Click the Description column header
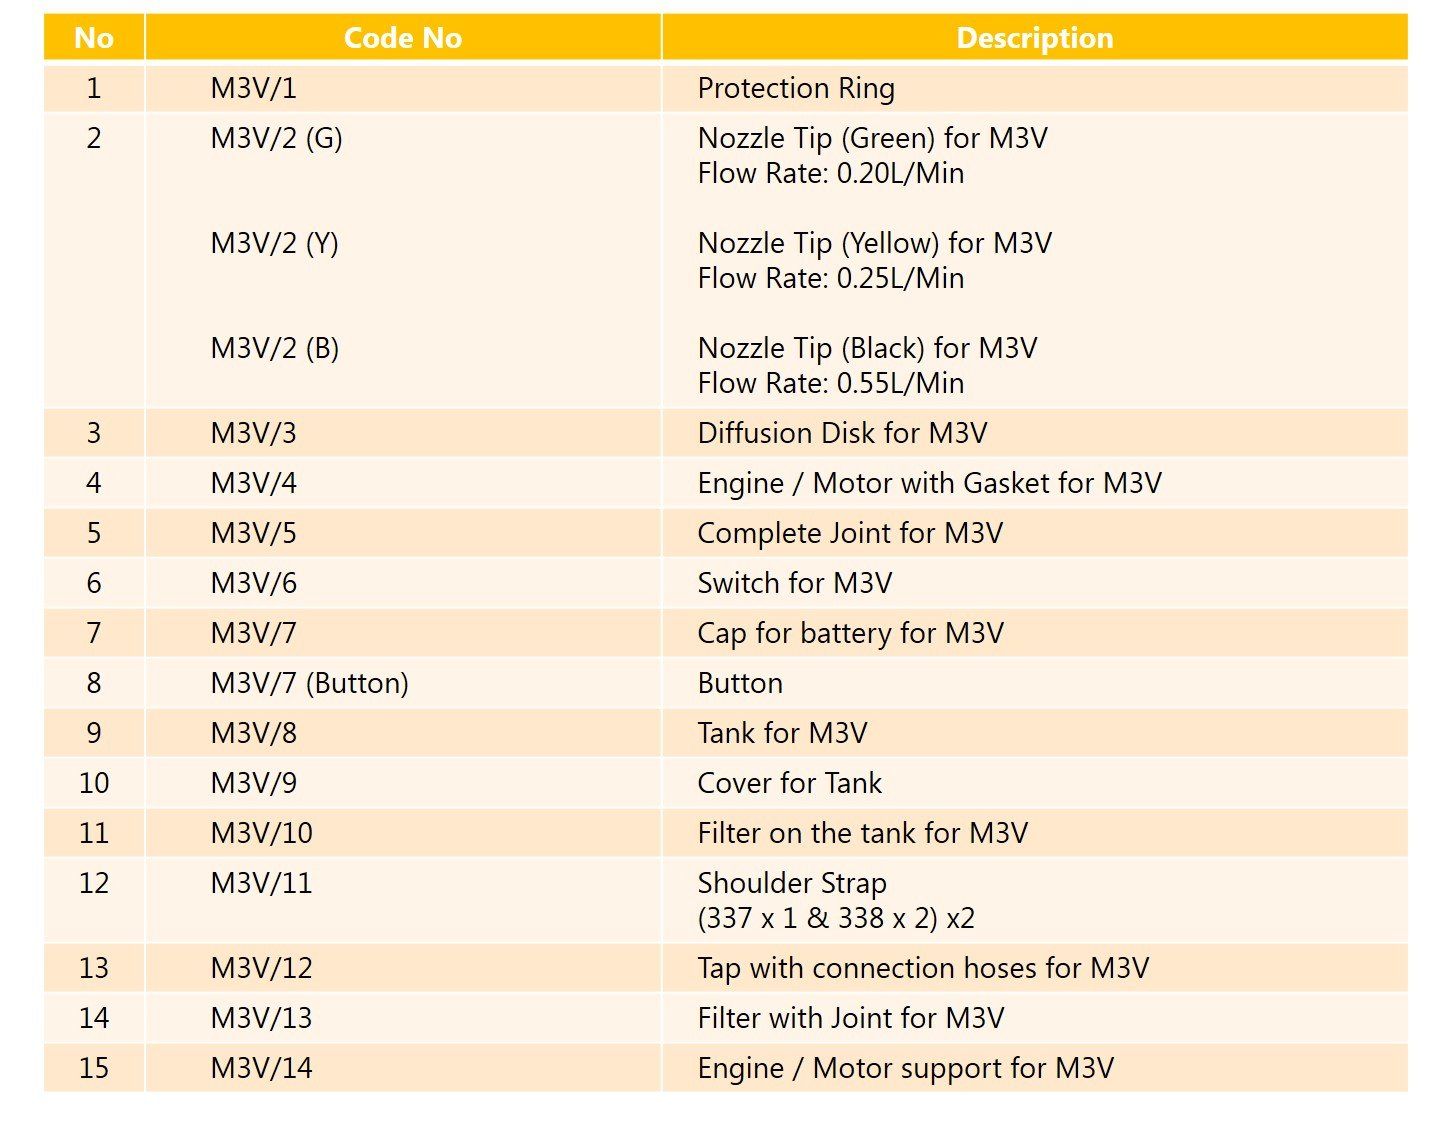 coord(1035,38)
